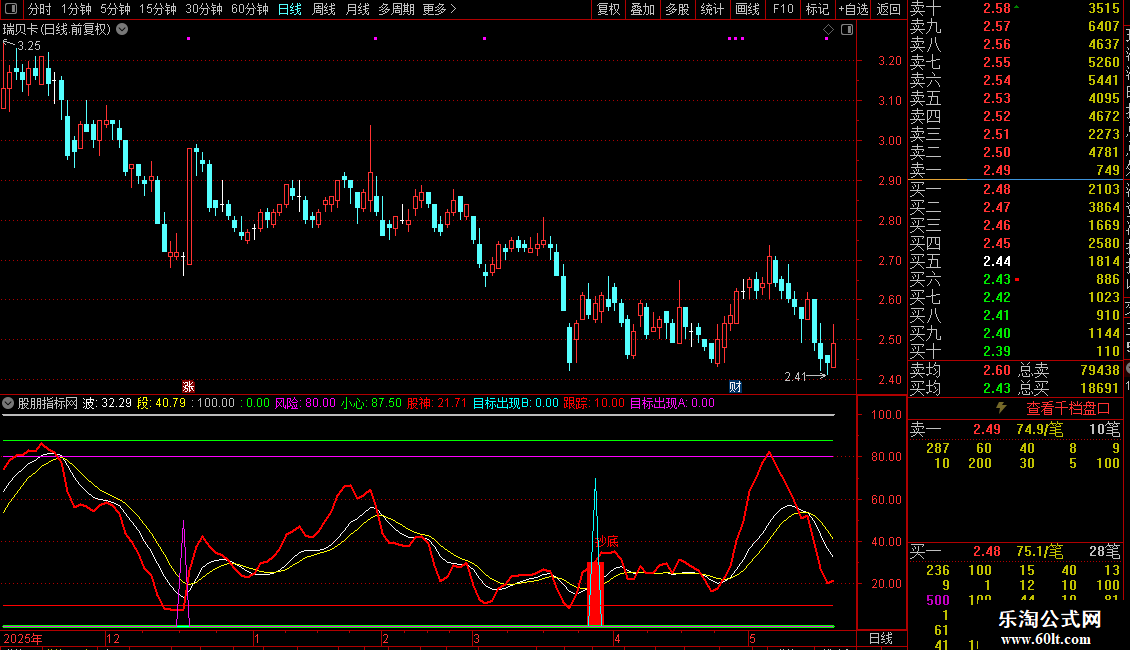This screenshot has height=650, width=1130.
Task: Select the 5分钟 period tab
Action: [115, 9]
